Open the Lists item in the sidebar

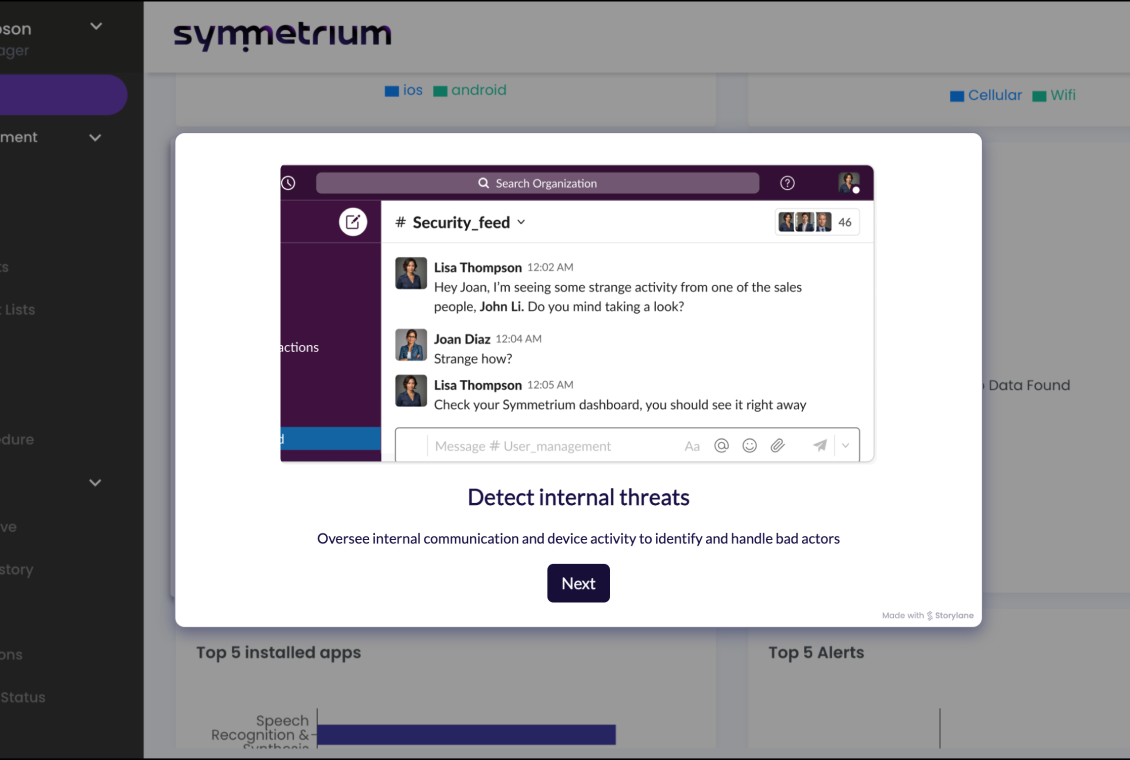18,310
